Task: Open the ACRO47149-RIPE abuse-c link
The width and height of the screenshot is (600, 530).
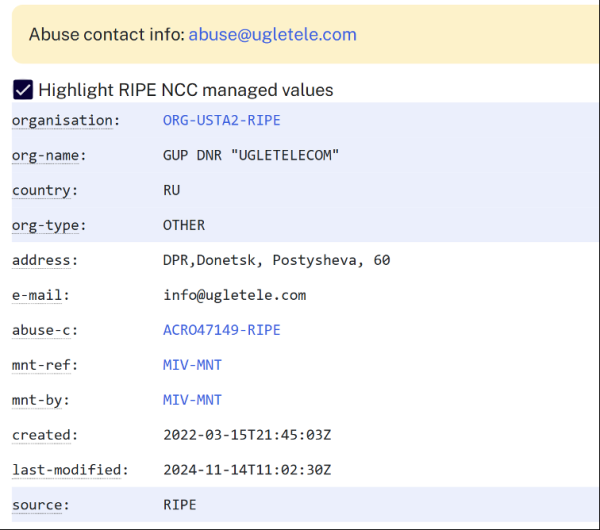Action: coord(221,330)
